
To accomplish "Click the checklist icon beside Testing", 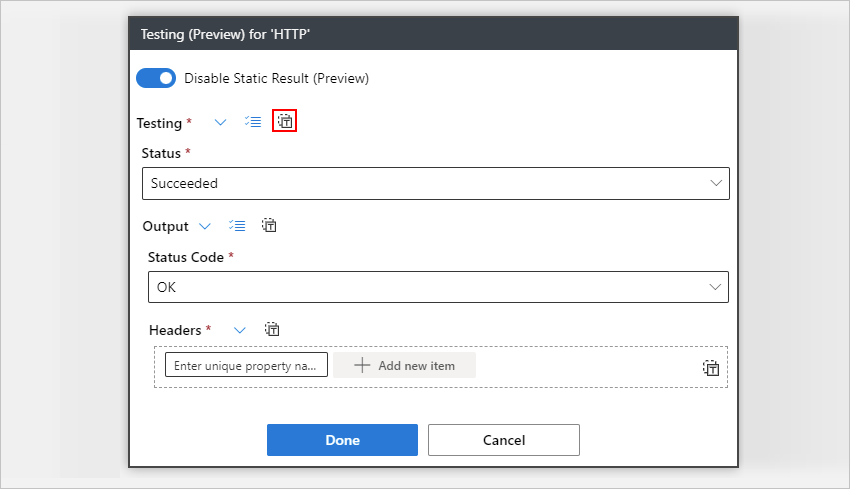I will 253,122.
